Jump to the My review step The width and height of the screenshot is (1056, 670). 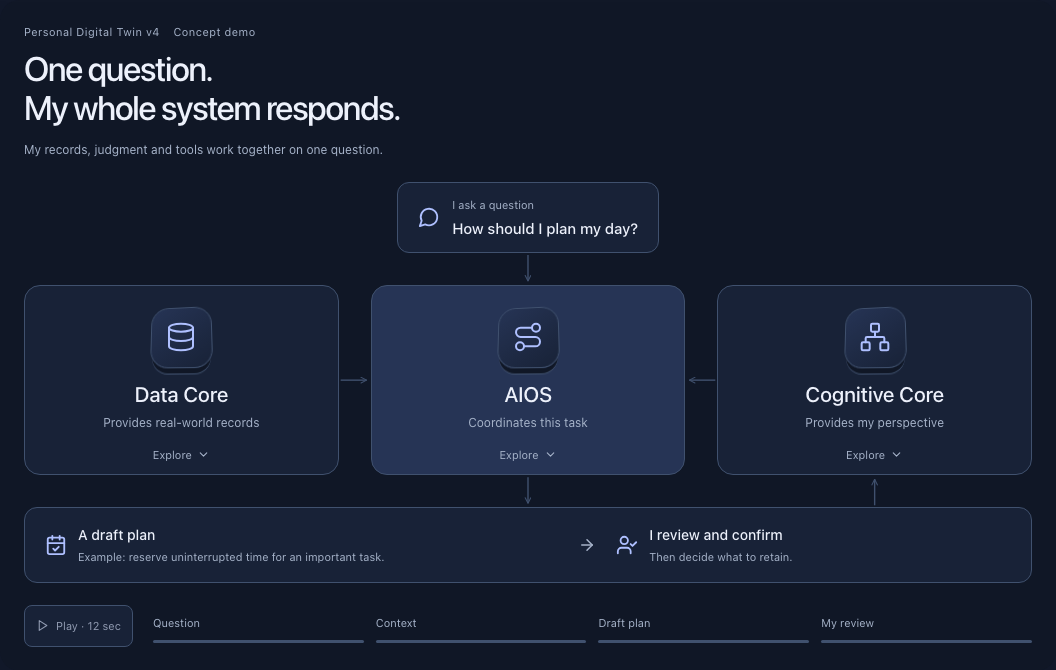847,623
